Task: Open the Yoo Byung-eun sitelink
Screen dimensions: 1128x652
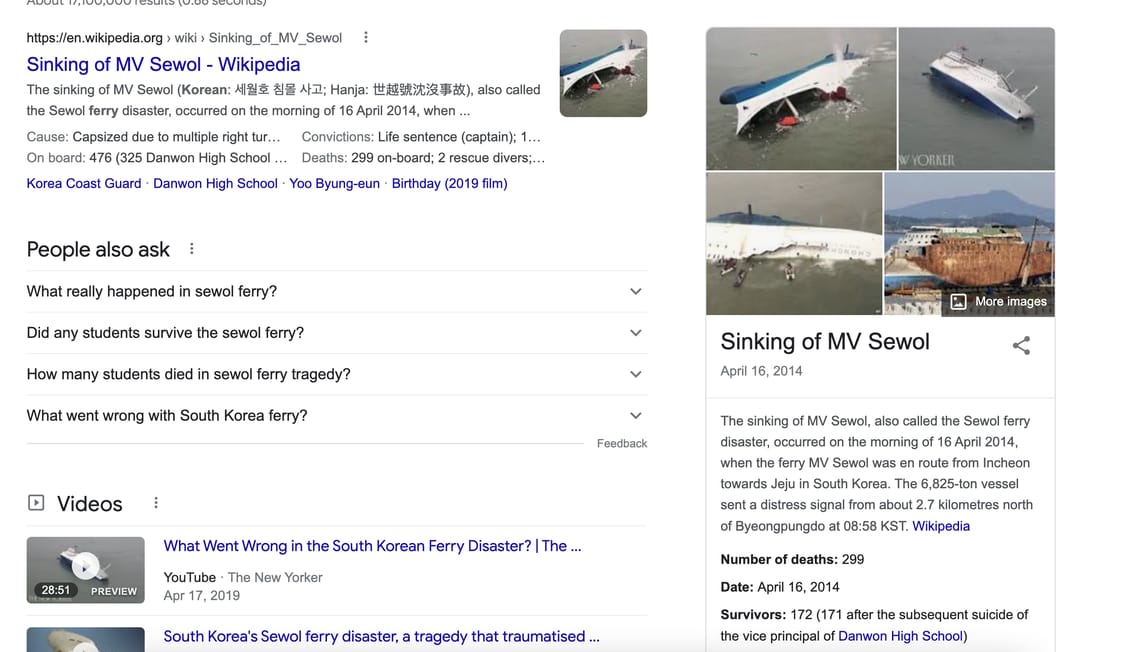Action: tap(334, 183)
